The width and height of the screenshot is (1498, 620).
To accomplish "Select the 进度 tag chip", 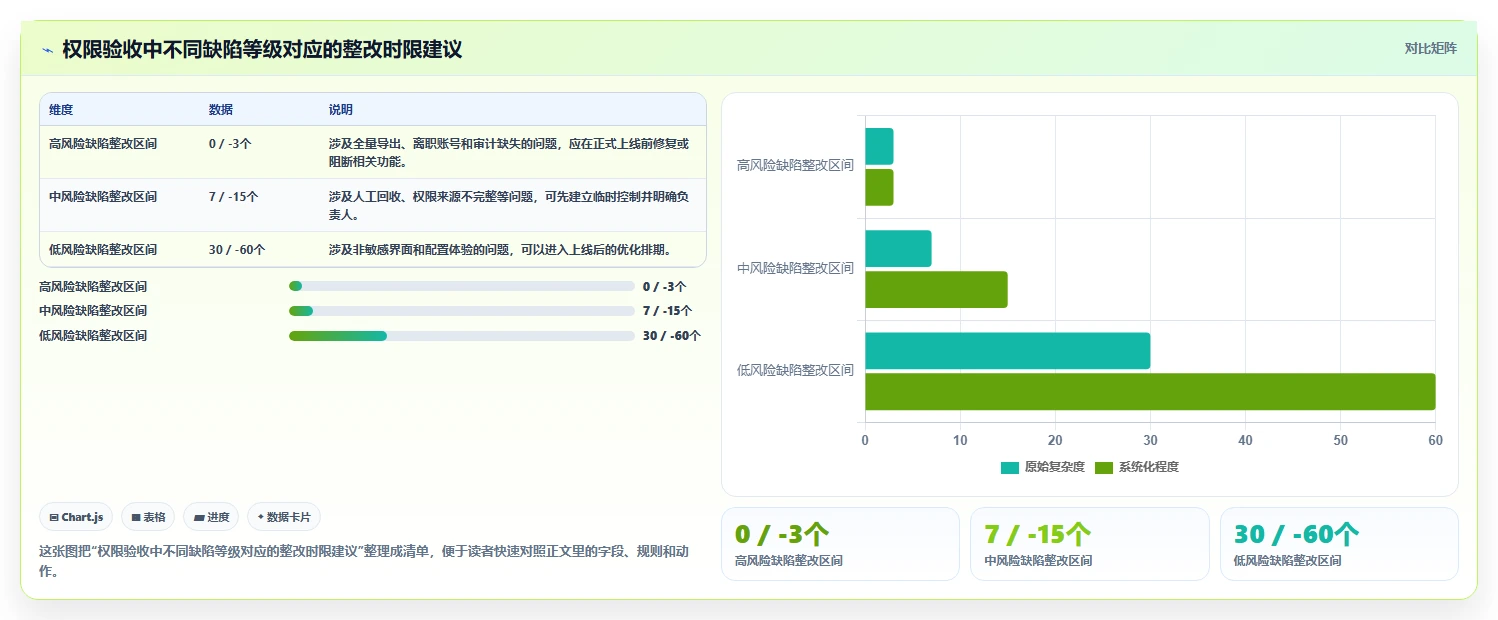I will [x=211, y=517].
